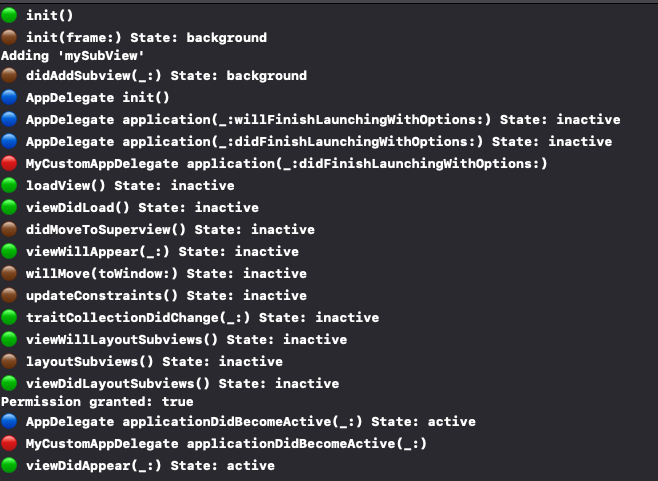Click the willFinishLaunchingWithOptions log text
The image size is (658, 481).
tap(323, 120)
